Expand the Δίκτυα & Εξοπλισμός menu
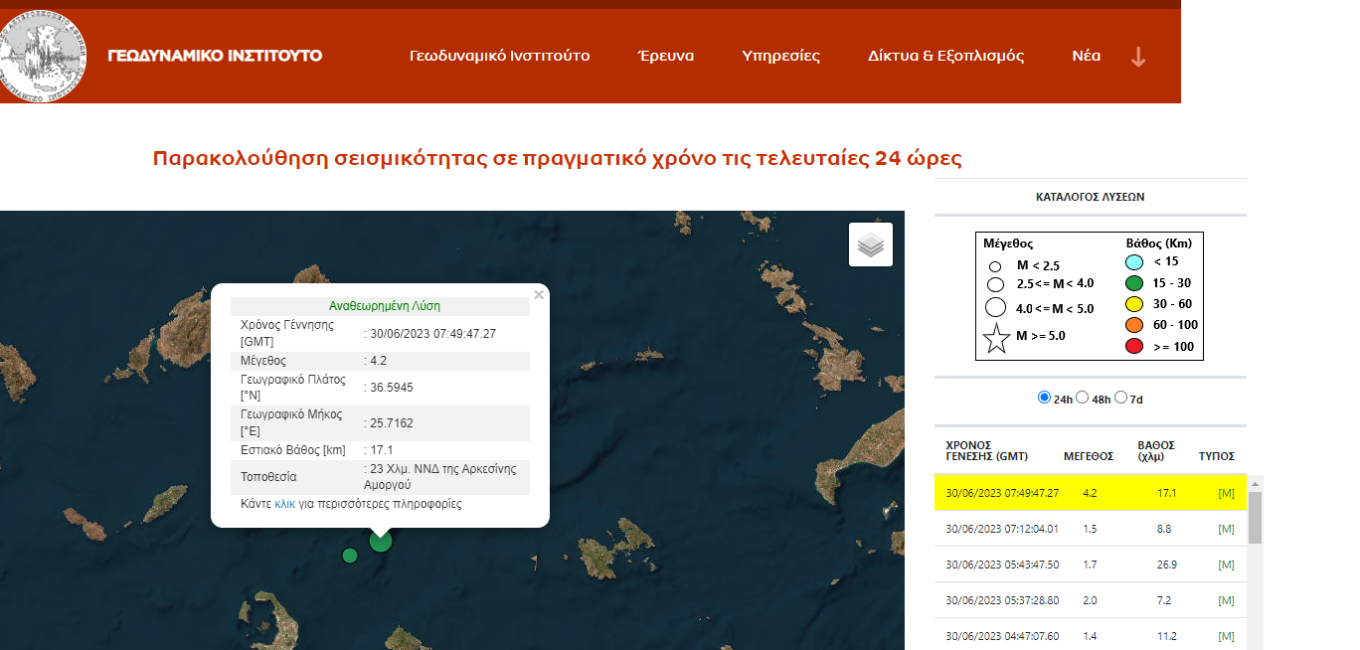The height and width of the screenshot is (650, 1360). point(945,56)
